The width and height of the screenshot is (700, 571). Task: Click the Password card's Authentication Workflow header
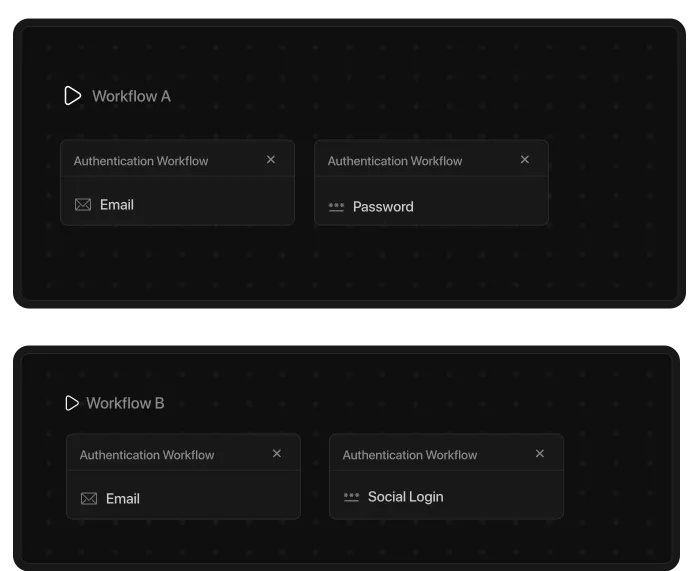point(395,161)
